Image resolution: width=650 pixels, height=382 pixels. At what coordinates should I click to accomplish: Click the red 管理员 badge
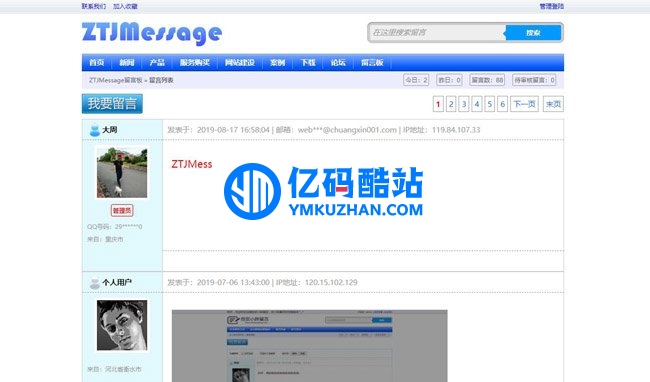point(122,210)
